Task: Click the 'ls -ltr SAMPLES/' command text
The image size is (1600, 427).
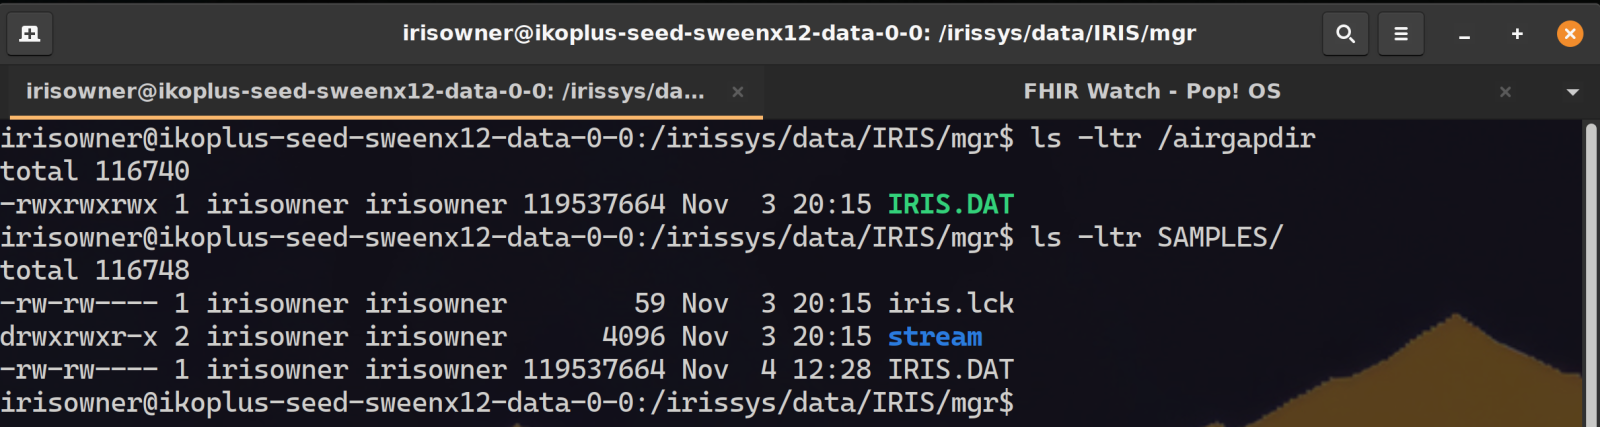Action: click(x=1156, y=238)
